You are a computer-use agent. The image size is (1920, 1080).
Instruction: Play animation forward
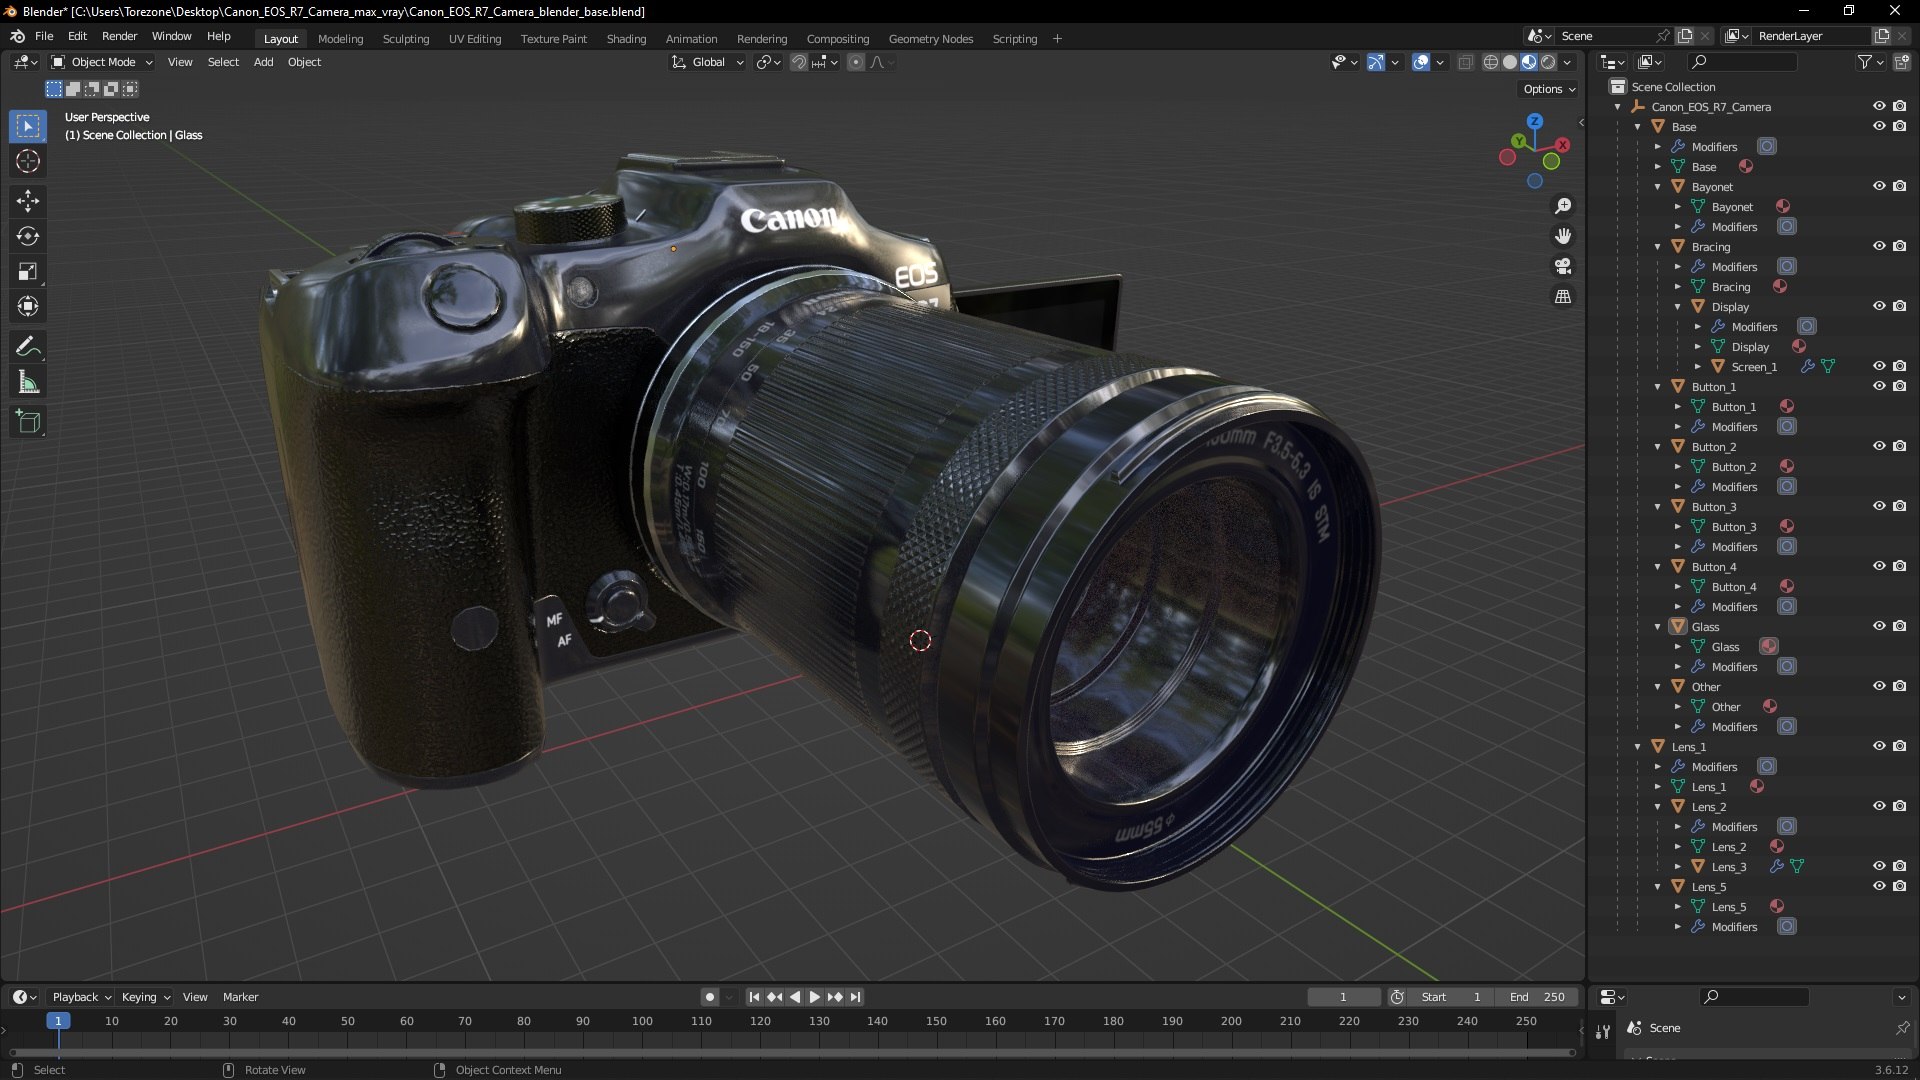(x=814, y=997)
